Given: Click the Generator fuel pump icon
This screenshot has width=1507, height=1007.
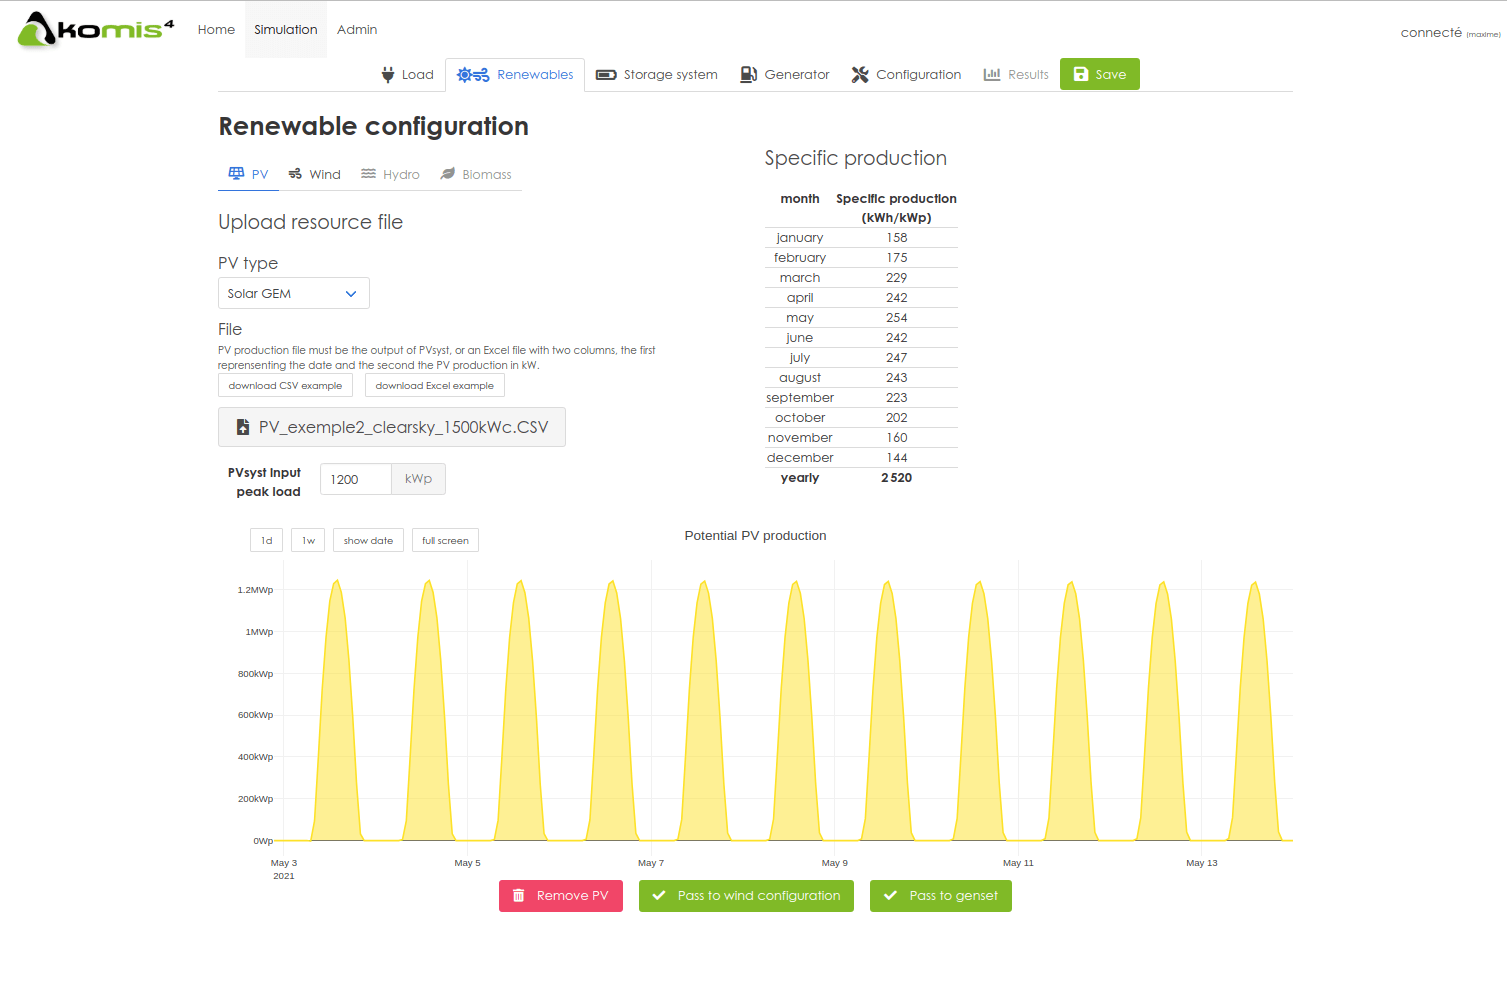Looking at the screenshot, I should (x=748, y=75).
